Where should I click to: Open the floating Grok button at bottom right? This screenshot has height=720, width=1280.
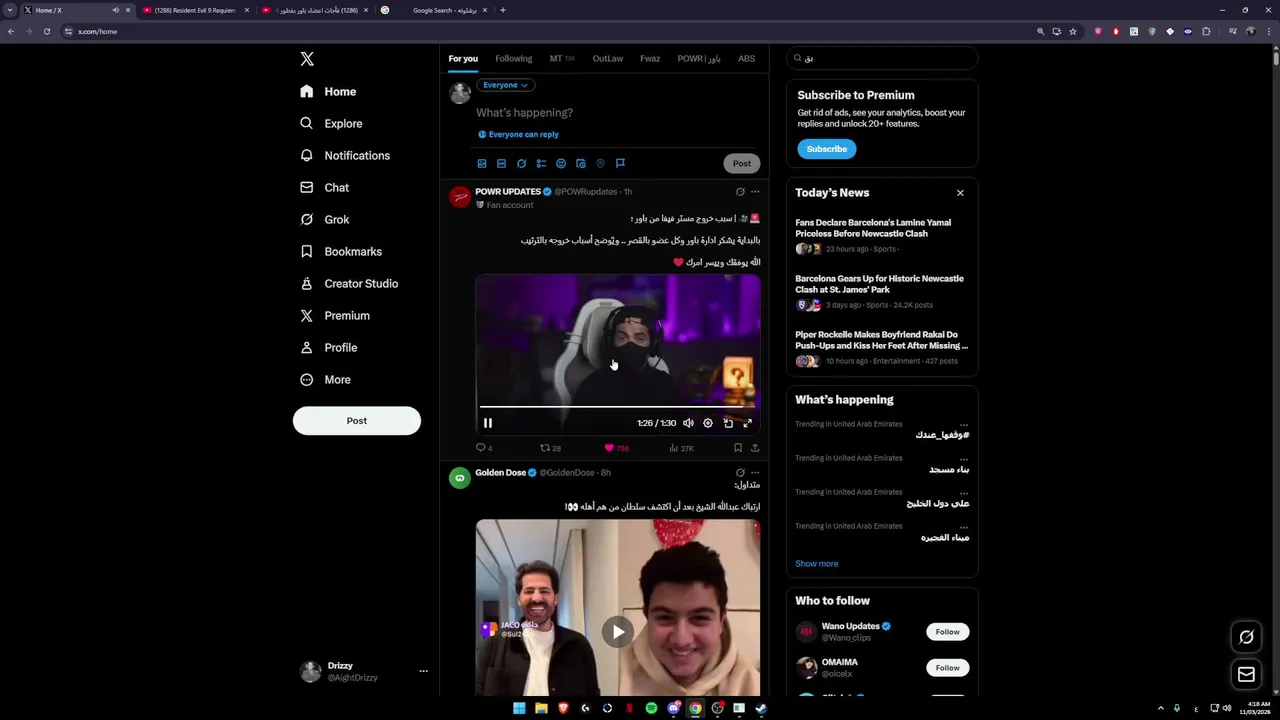tap(1246, 637)
